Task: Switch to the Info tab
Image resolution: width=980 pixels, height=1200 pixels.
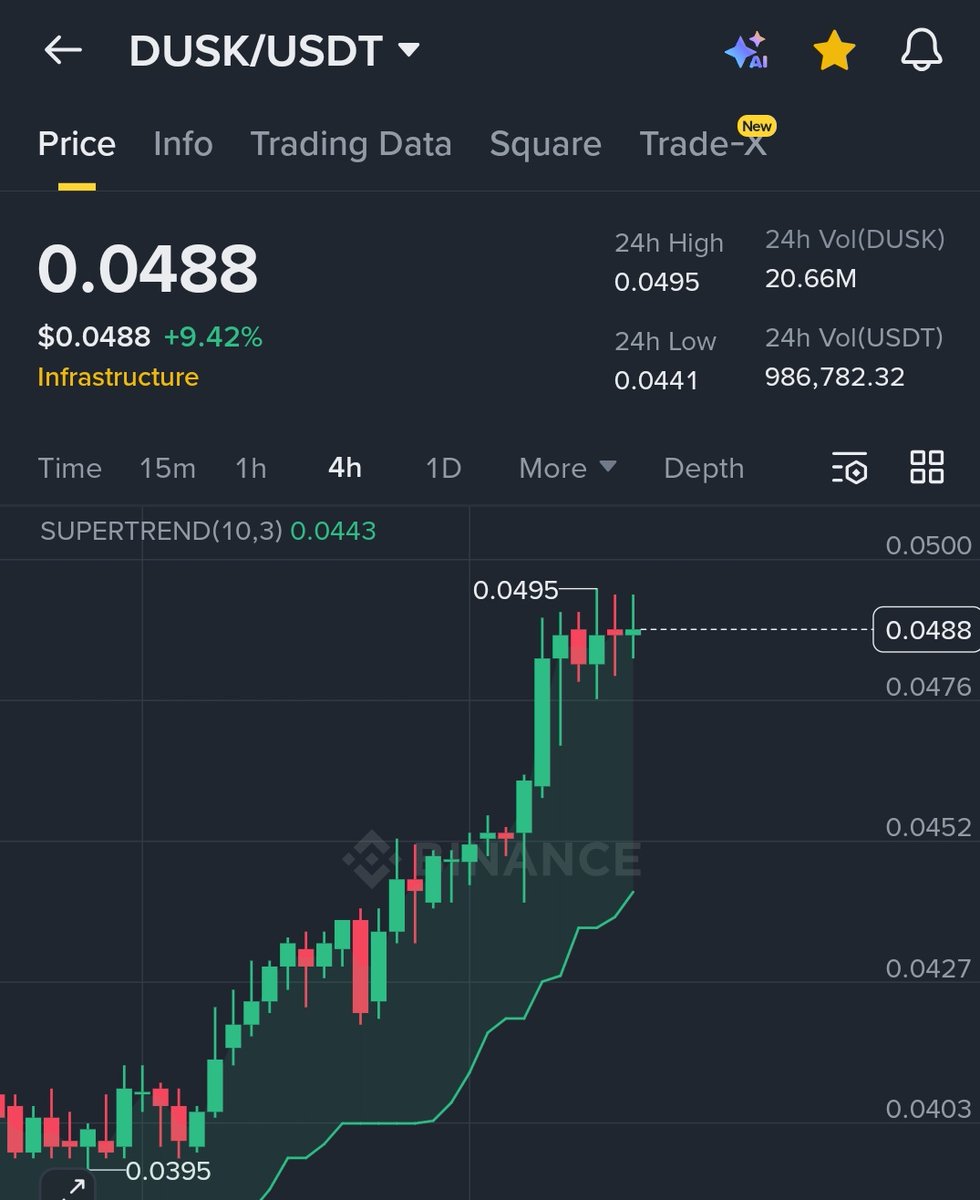Action: [x=183, y=144]
